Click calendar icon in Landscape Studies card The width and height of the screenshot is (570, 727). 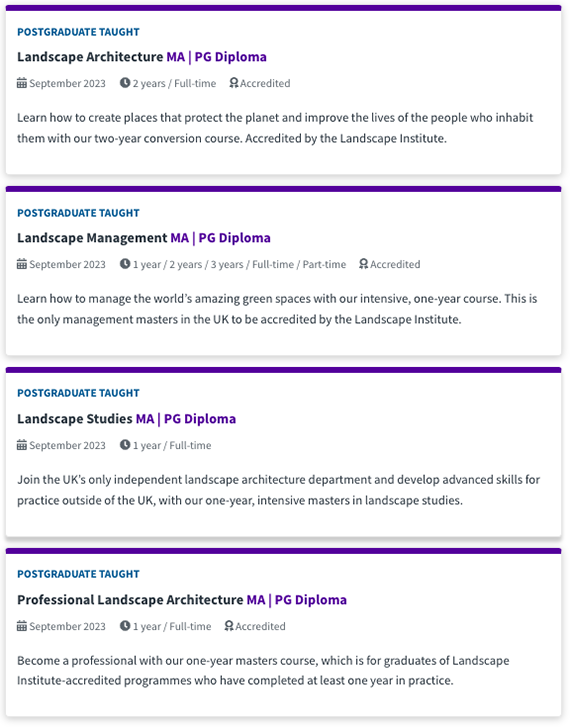click(x=22, y=445)
